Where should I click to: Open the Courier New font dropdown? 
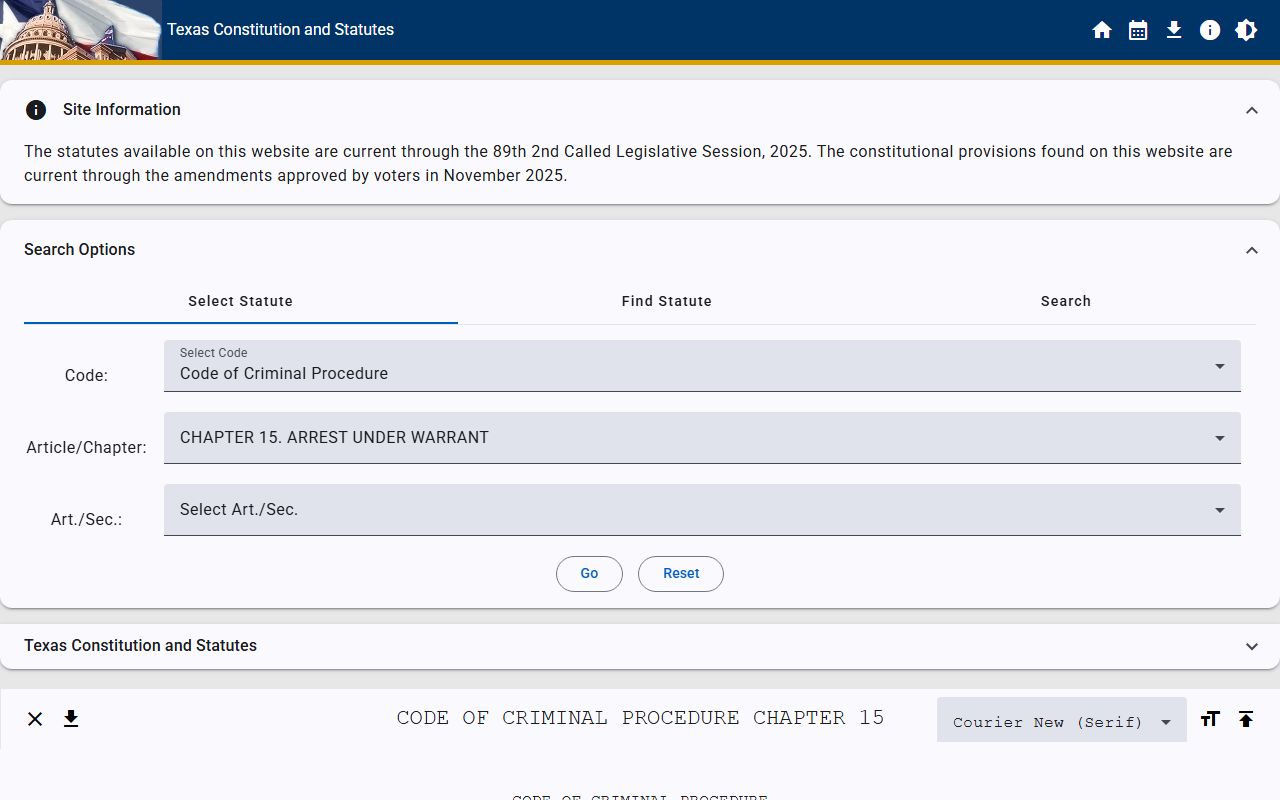click(x=1062, y=720)
